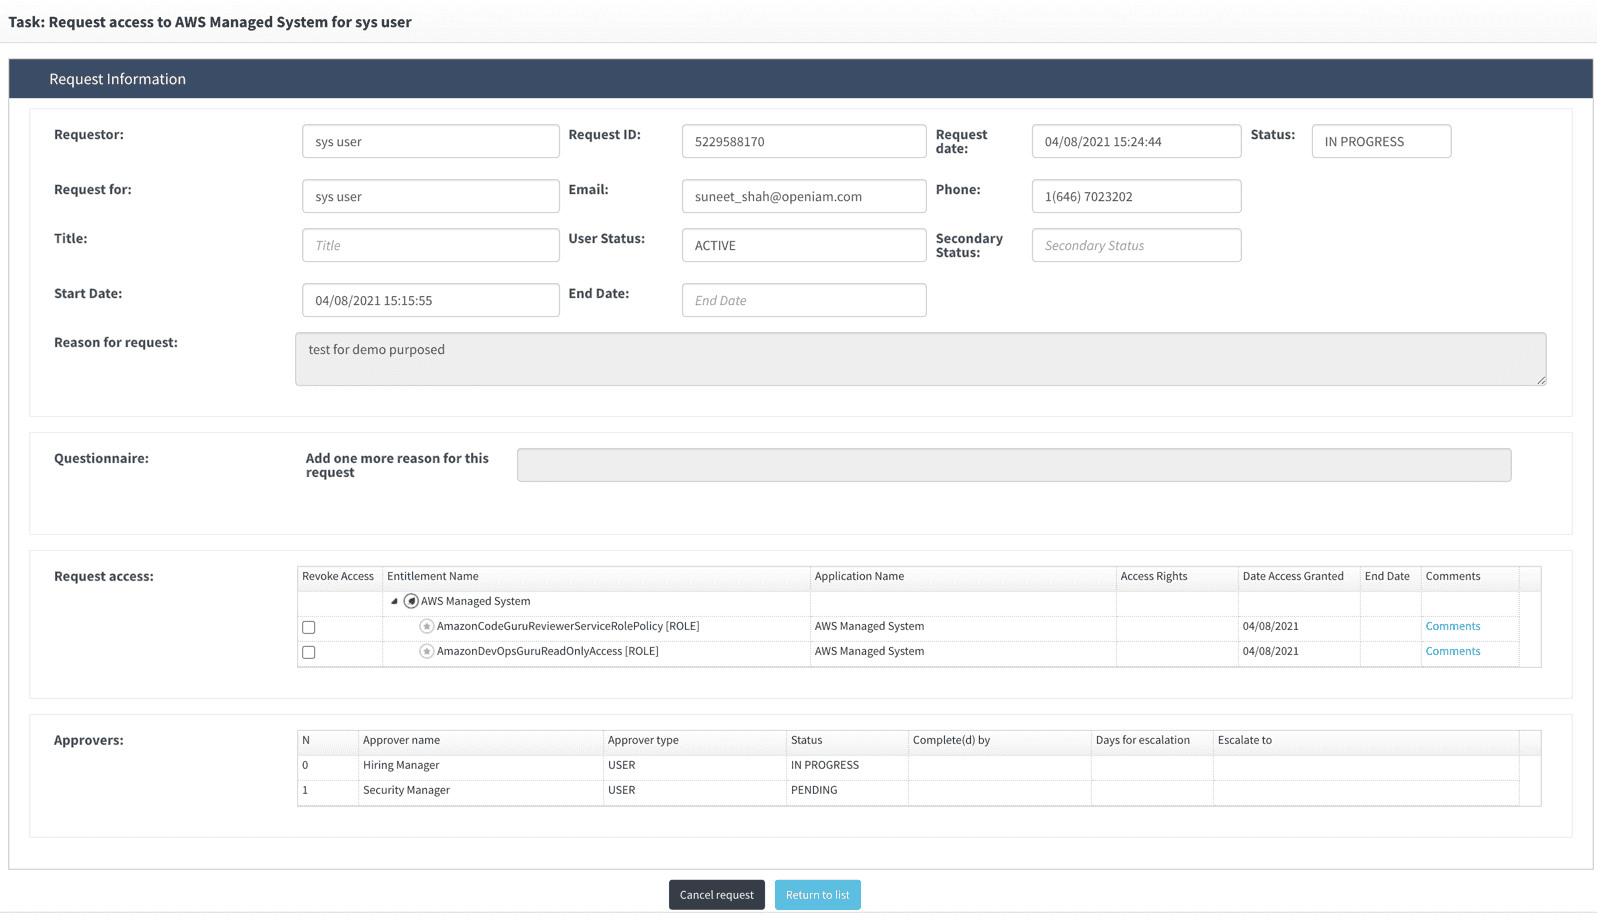Click the AmazonDevOpsGuruReadOnlyAccess role icon
The image size is (1597, 918).
[x=427, y=652]
